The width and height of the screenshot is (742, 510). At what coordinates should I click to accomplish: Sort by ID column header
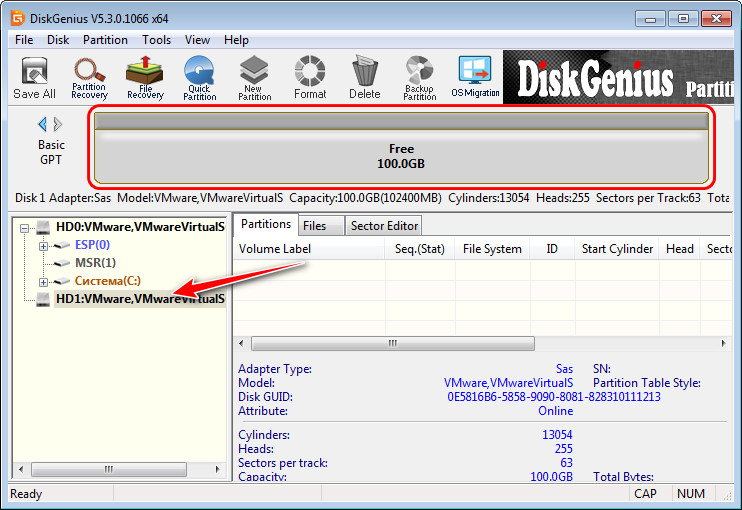552,249
